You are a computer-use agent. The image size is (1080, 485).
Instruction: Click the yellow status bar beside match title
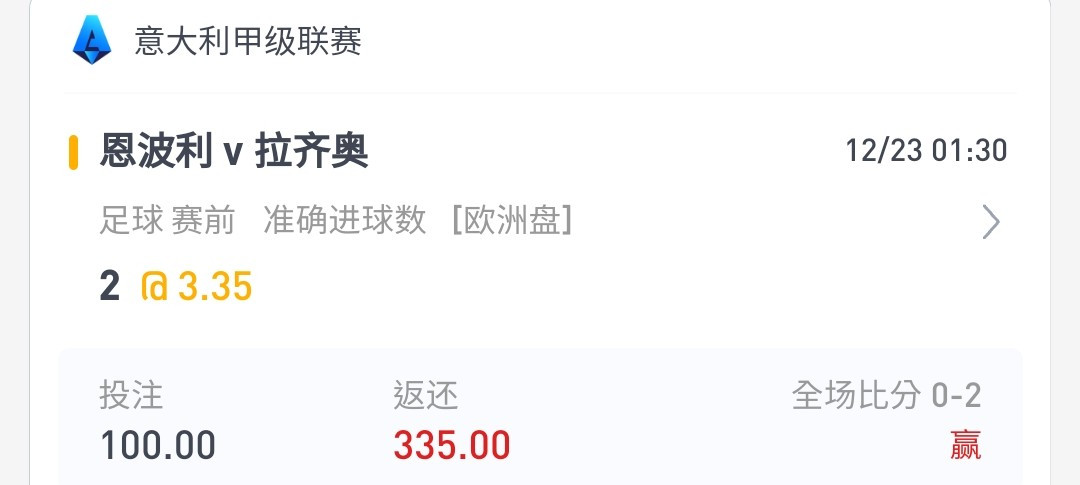point(73,152)
